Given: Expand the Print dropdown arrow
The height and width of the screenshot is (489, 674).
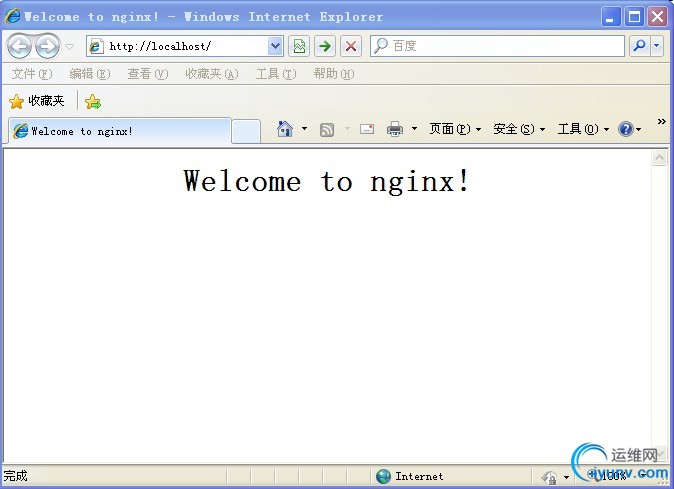Looking at the screenshot, I should (414, 128).
